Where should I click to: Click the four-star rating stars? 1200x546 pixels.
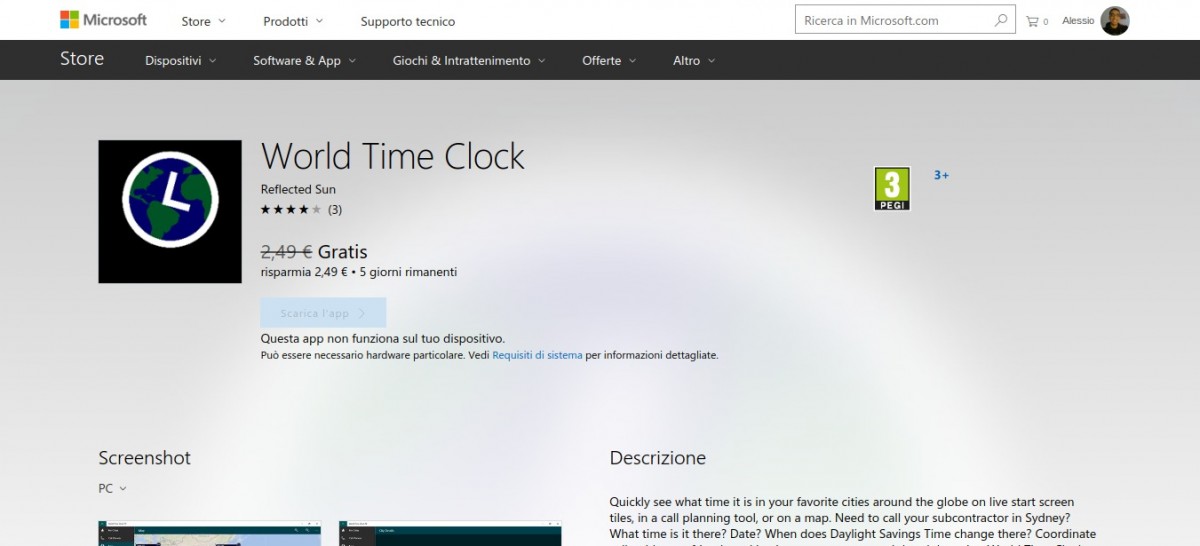tap(291, 210)
